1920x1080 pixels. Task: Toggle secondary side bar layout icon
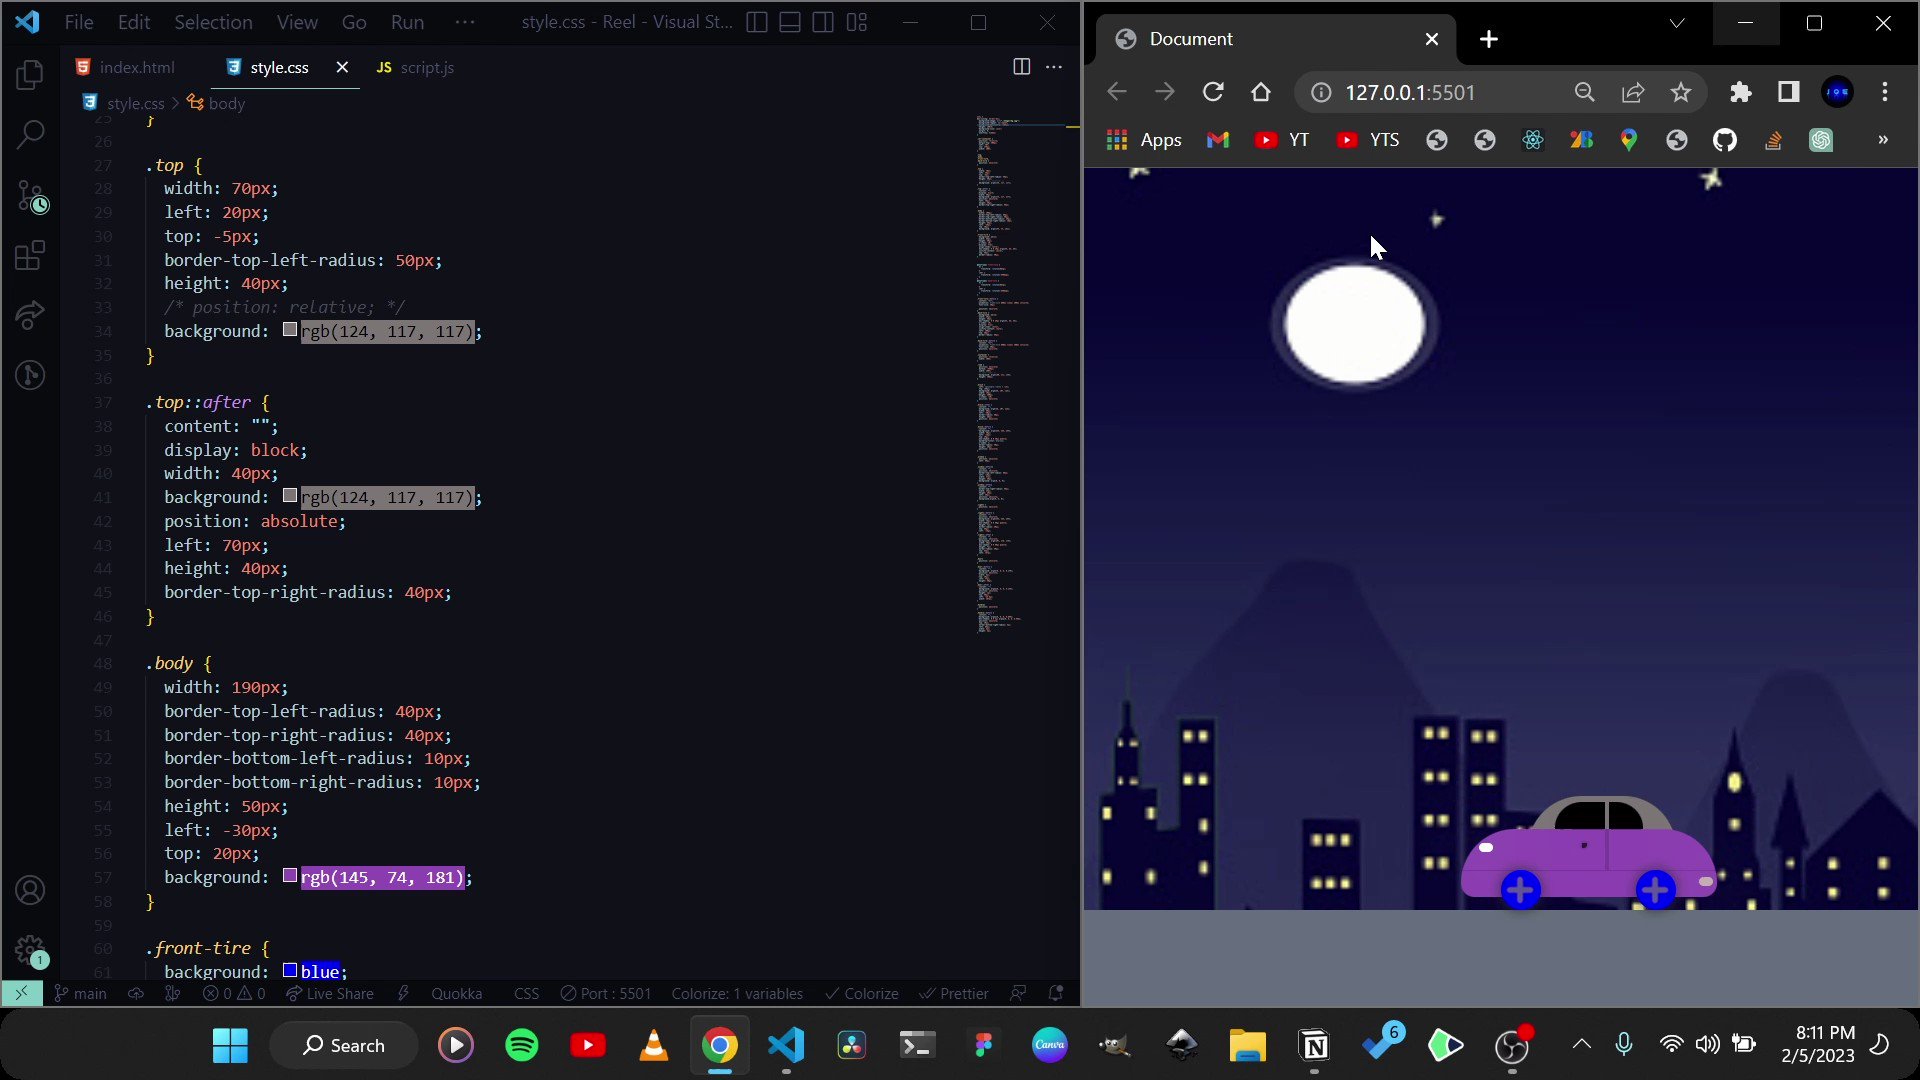click(823, 22)
